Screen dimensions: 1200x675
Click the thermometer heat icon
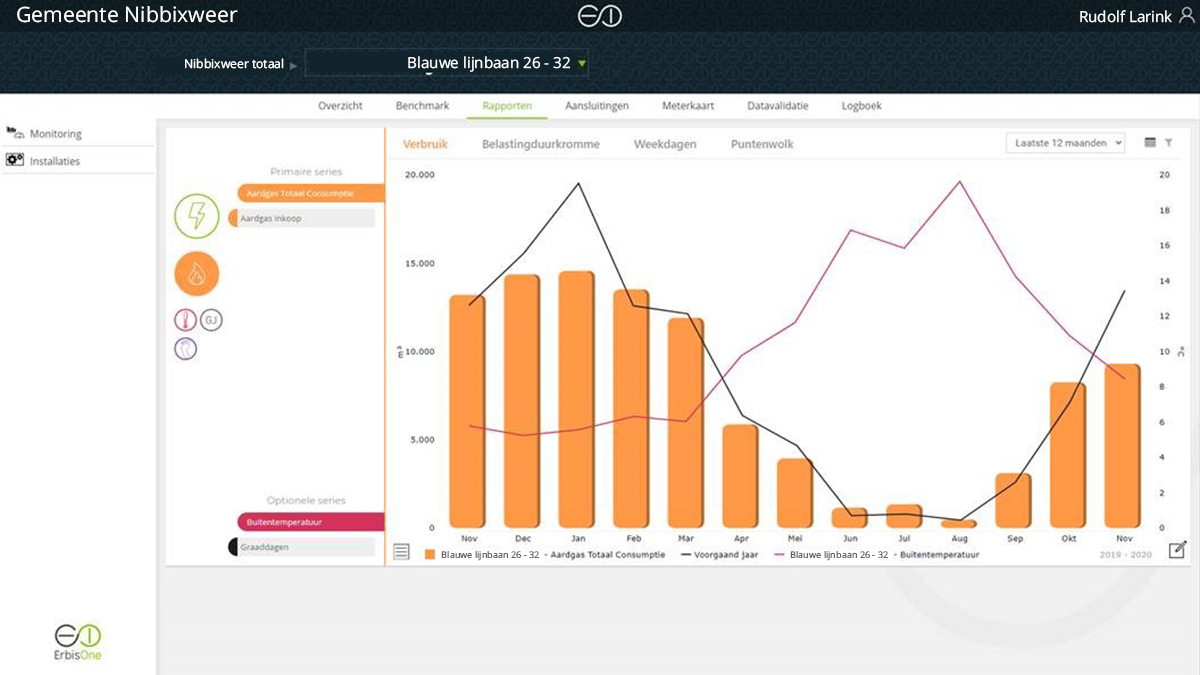pyautogui.click(x=186, y=320)
